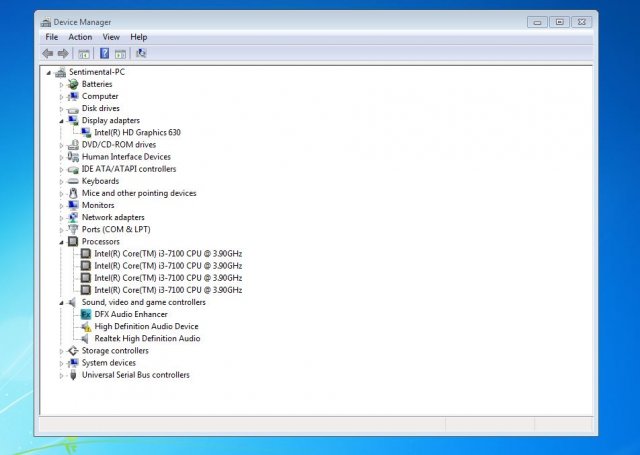Open the Action menu
640x455 pixels.
point(80,37)
